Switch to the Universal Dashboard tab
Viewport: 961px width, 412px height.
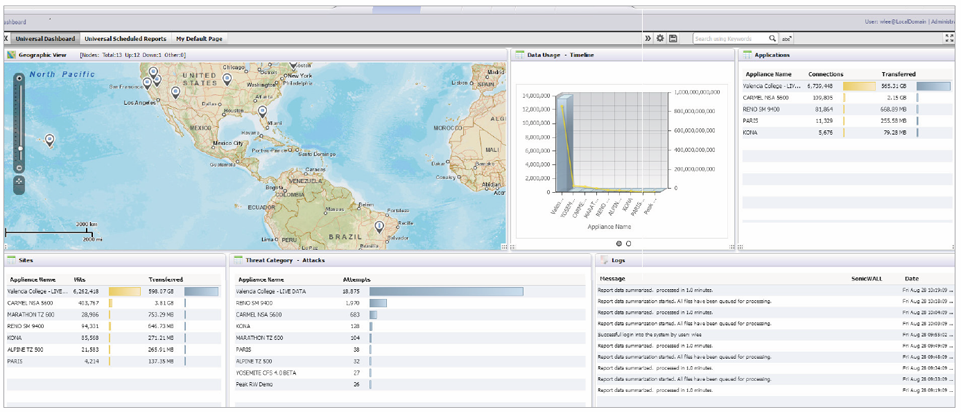click(x=46, y=39)
